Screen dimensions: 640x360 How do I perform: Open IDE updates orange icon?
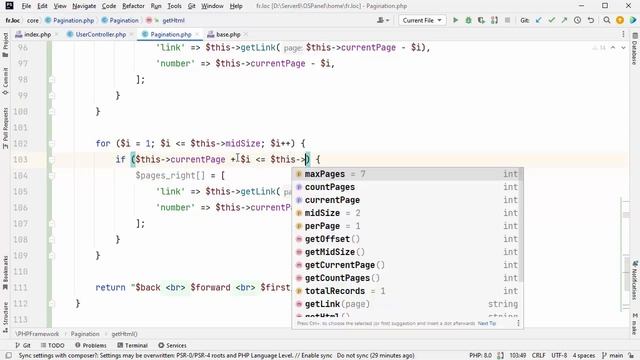620,20
